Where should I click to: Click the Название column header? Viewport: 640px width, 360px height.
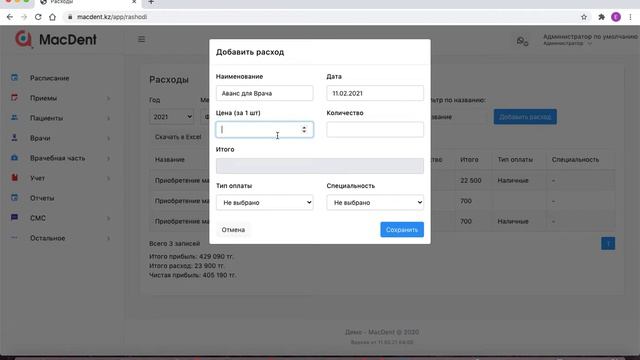coord(169,160)
